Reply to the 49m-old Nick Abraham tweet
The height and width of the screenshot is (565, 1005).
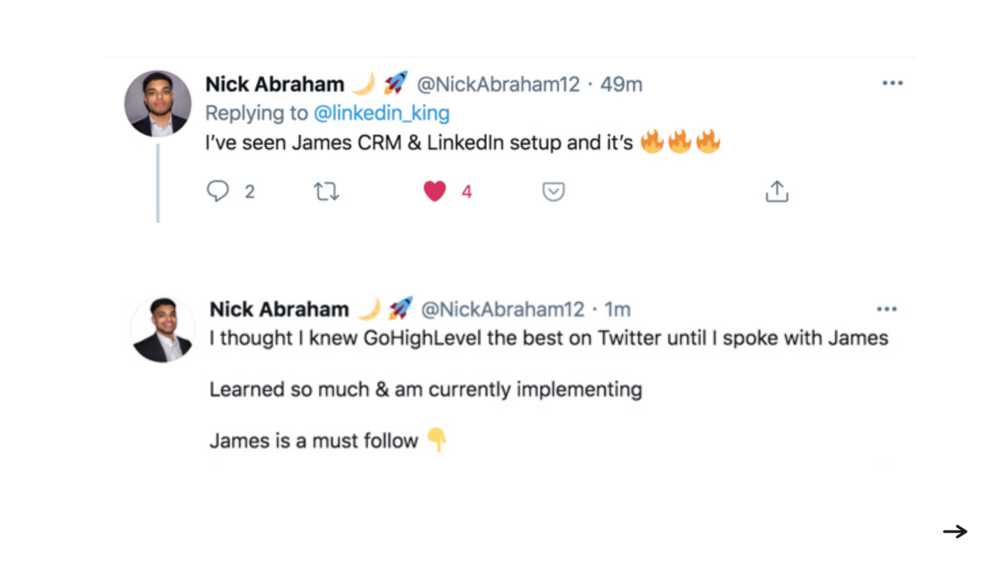click(x=218, y=191)
